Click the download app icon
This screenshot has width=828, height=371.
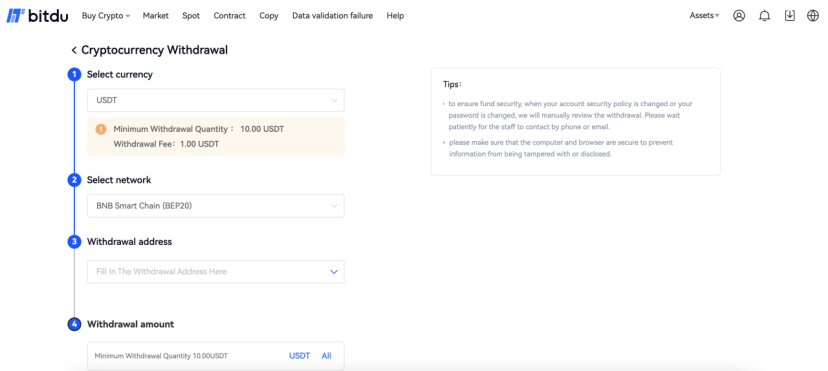pyautogui.click(x=789, y=16)
